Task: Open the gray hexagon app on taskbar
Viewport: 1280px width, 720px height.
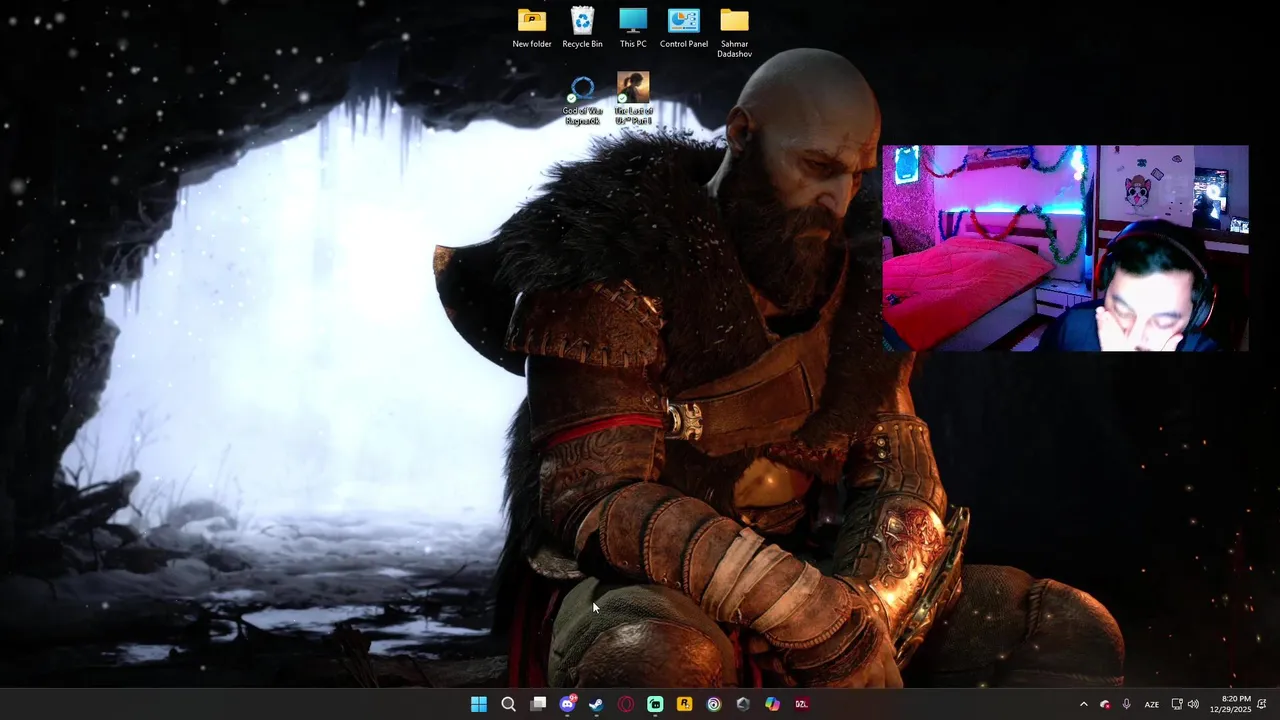Action: pos(743,704)
